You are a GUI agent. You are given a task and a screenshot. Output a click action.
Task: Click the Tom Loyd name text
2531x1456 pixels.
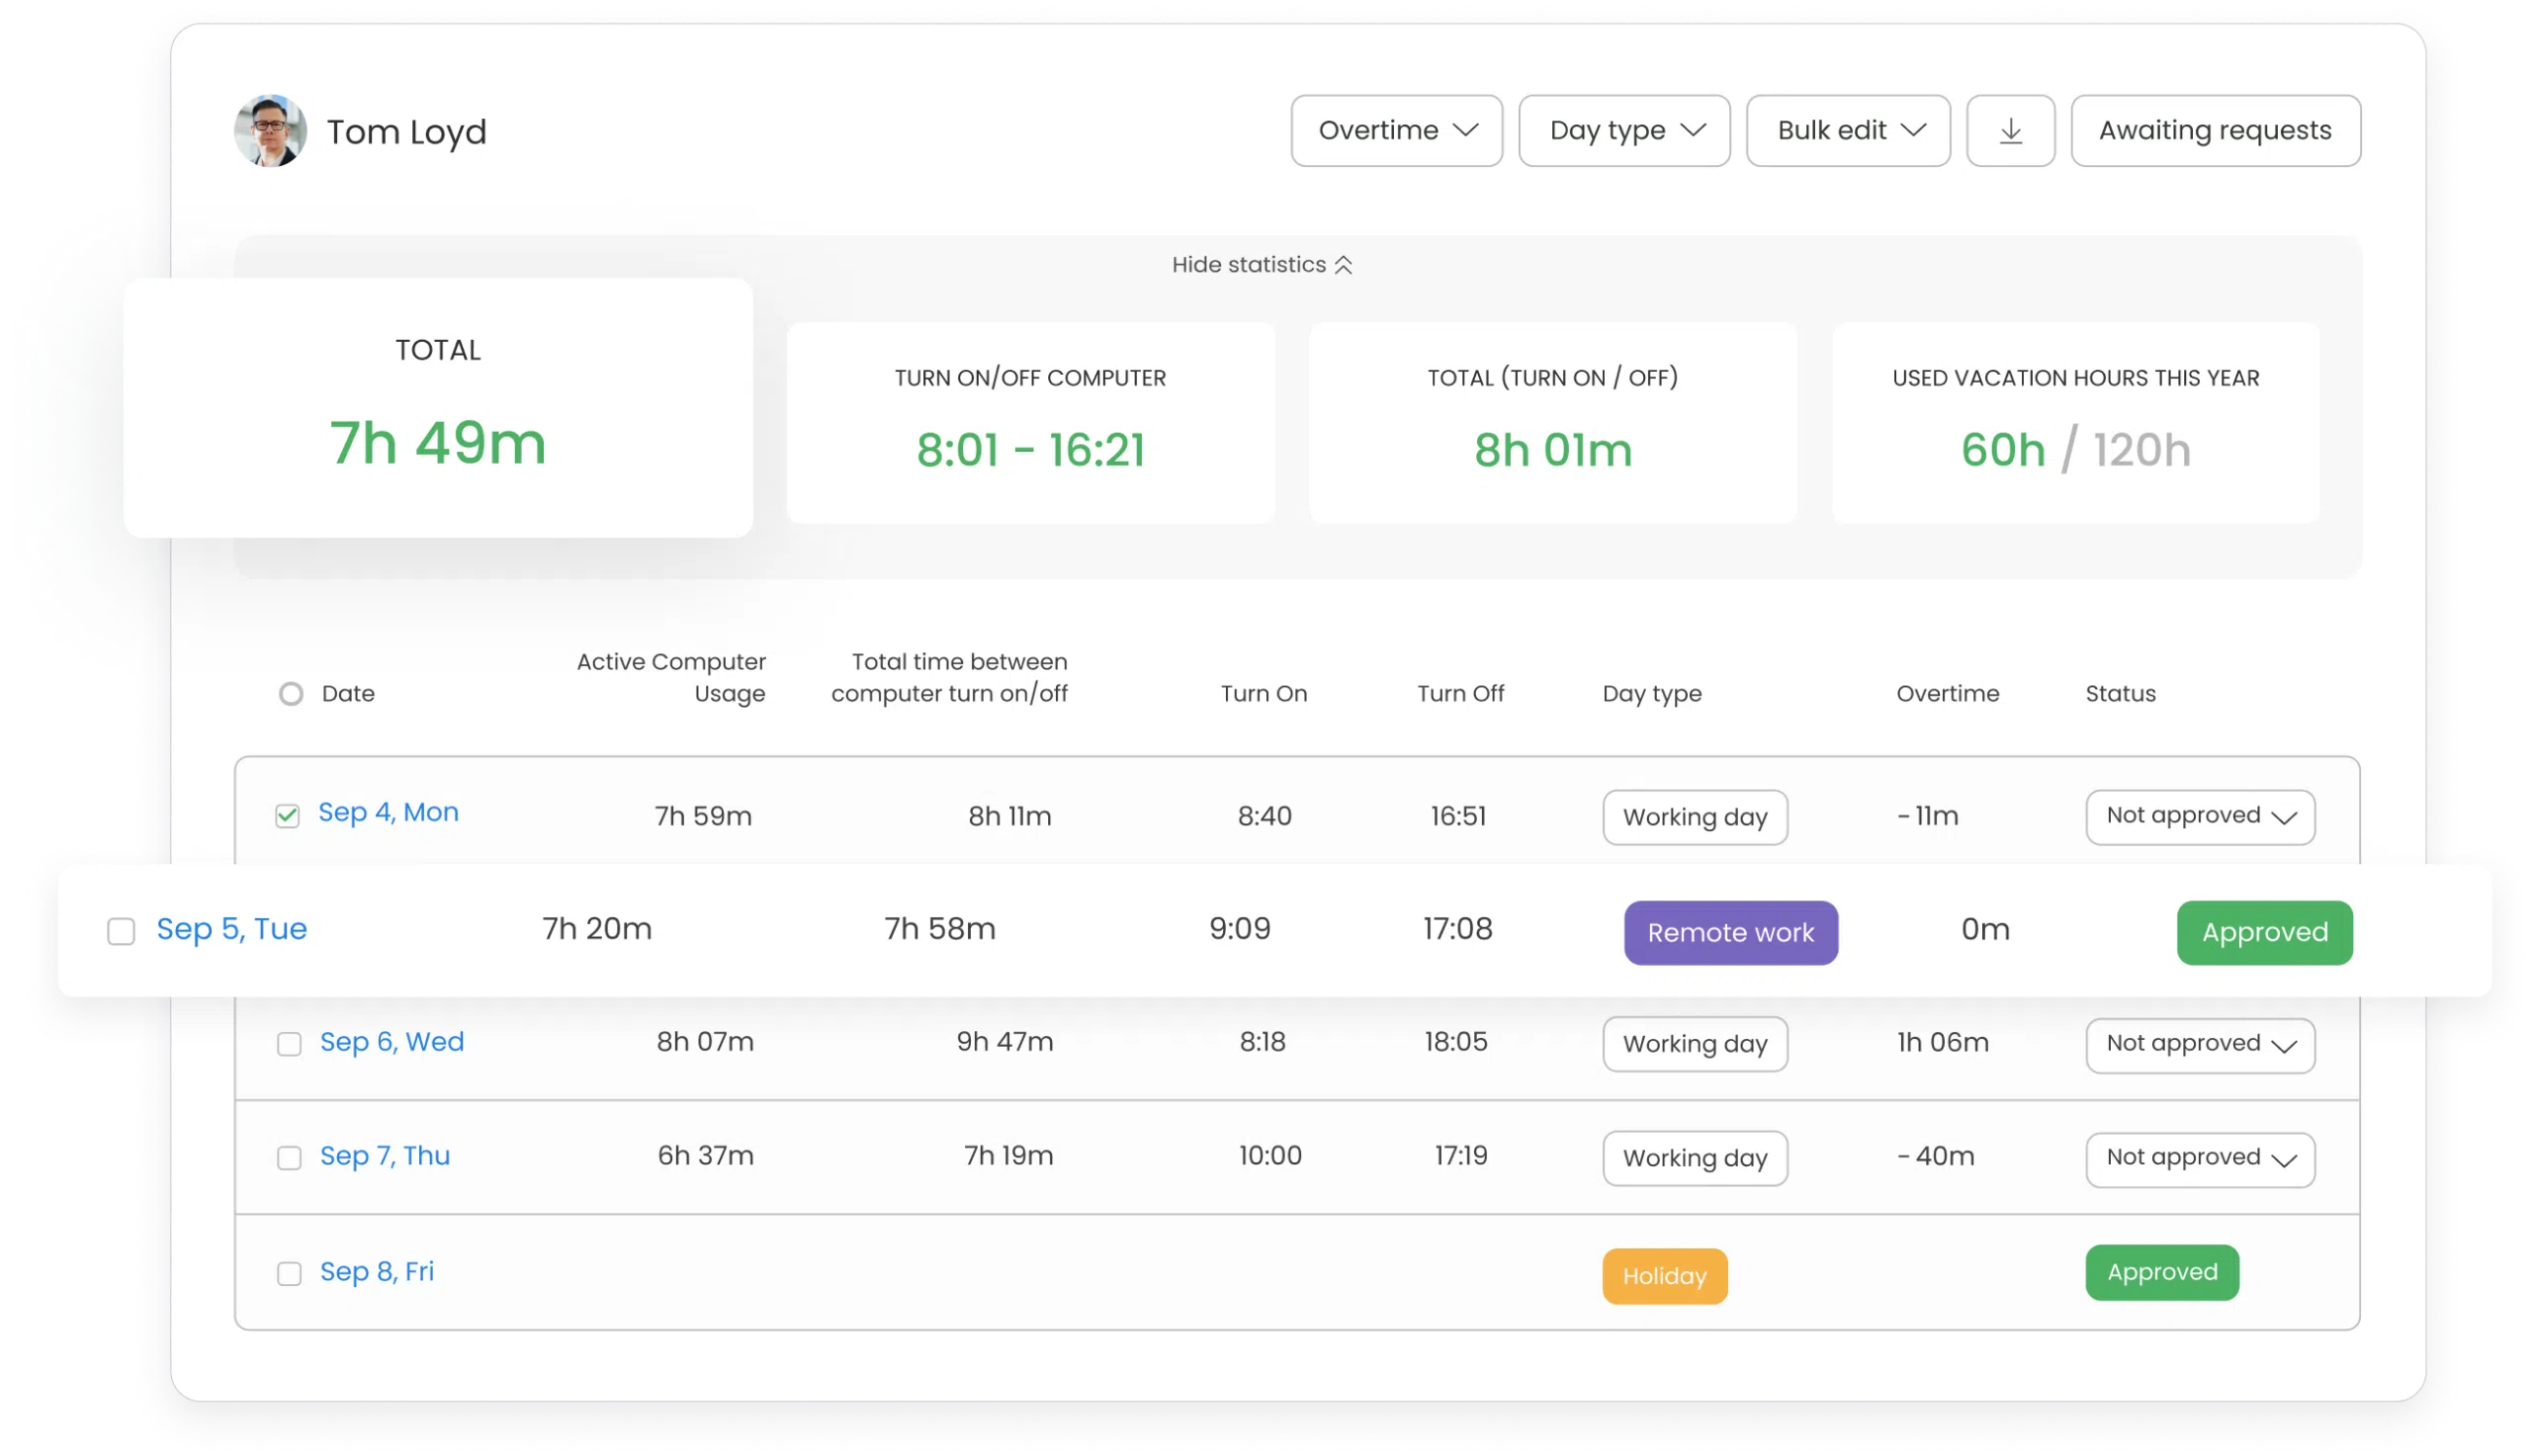click(406, 131)
